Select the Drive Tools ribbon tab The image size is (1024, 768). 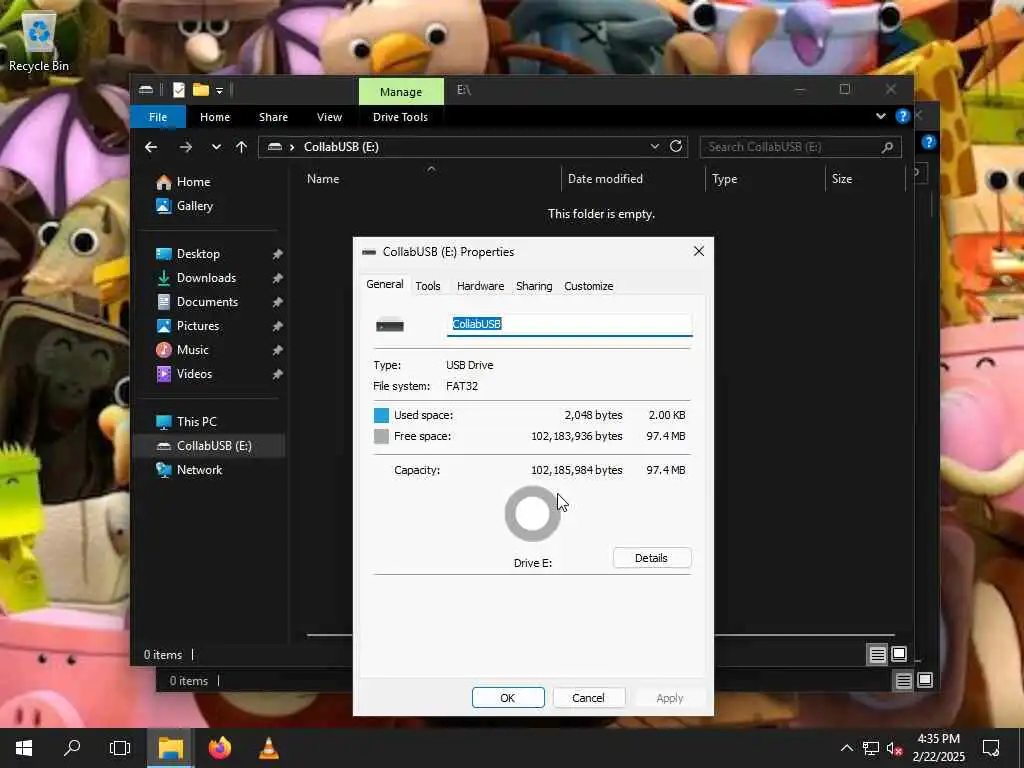[x=400, y=117]
